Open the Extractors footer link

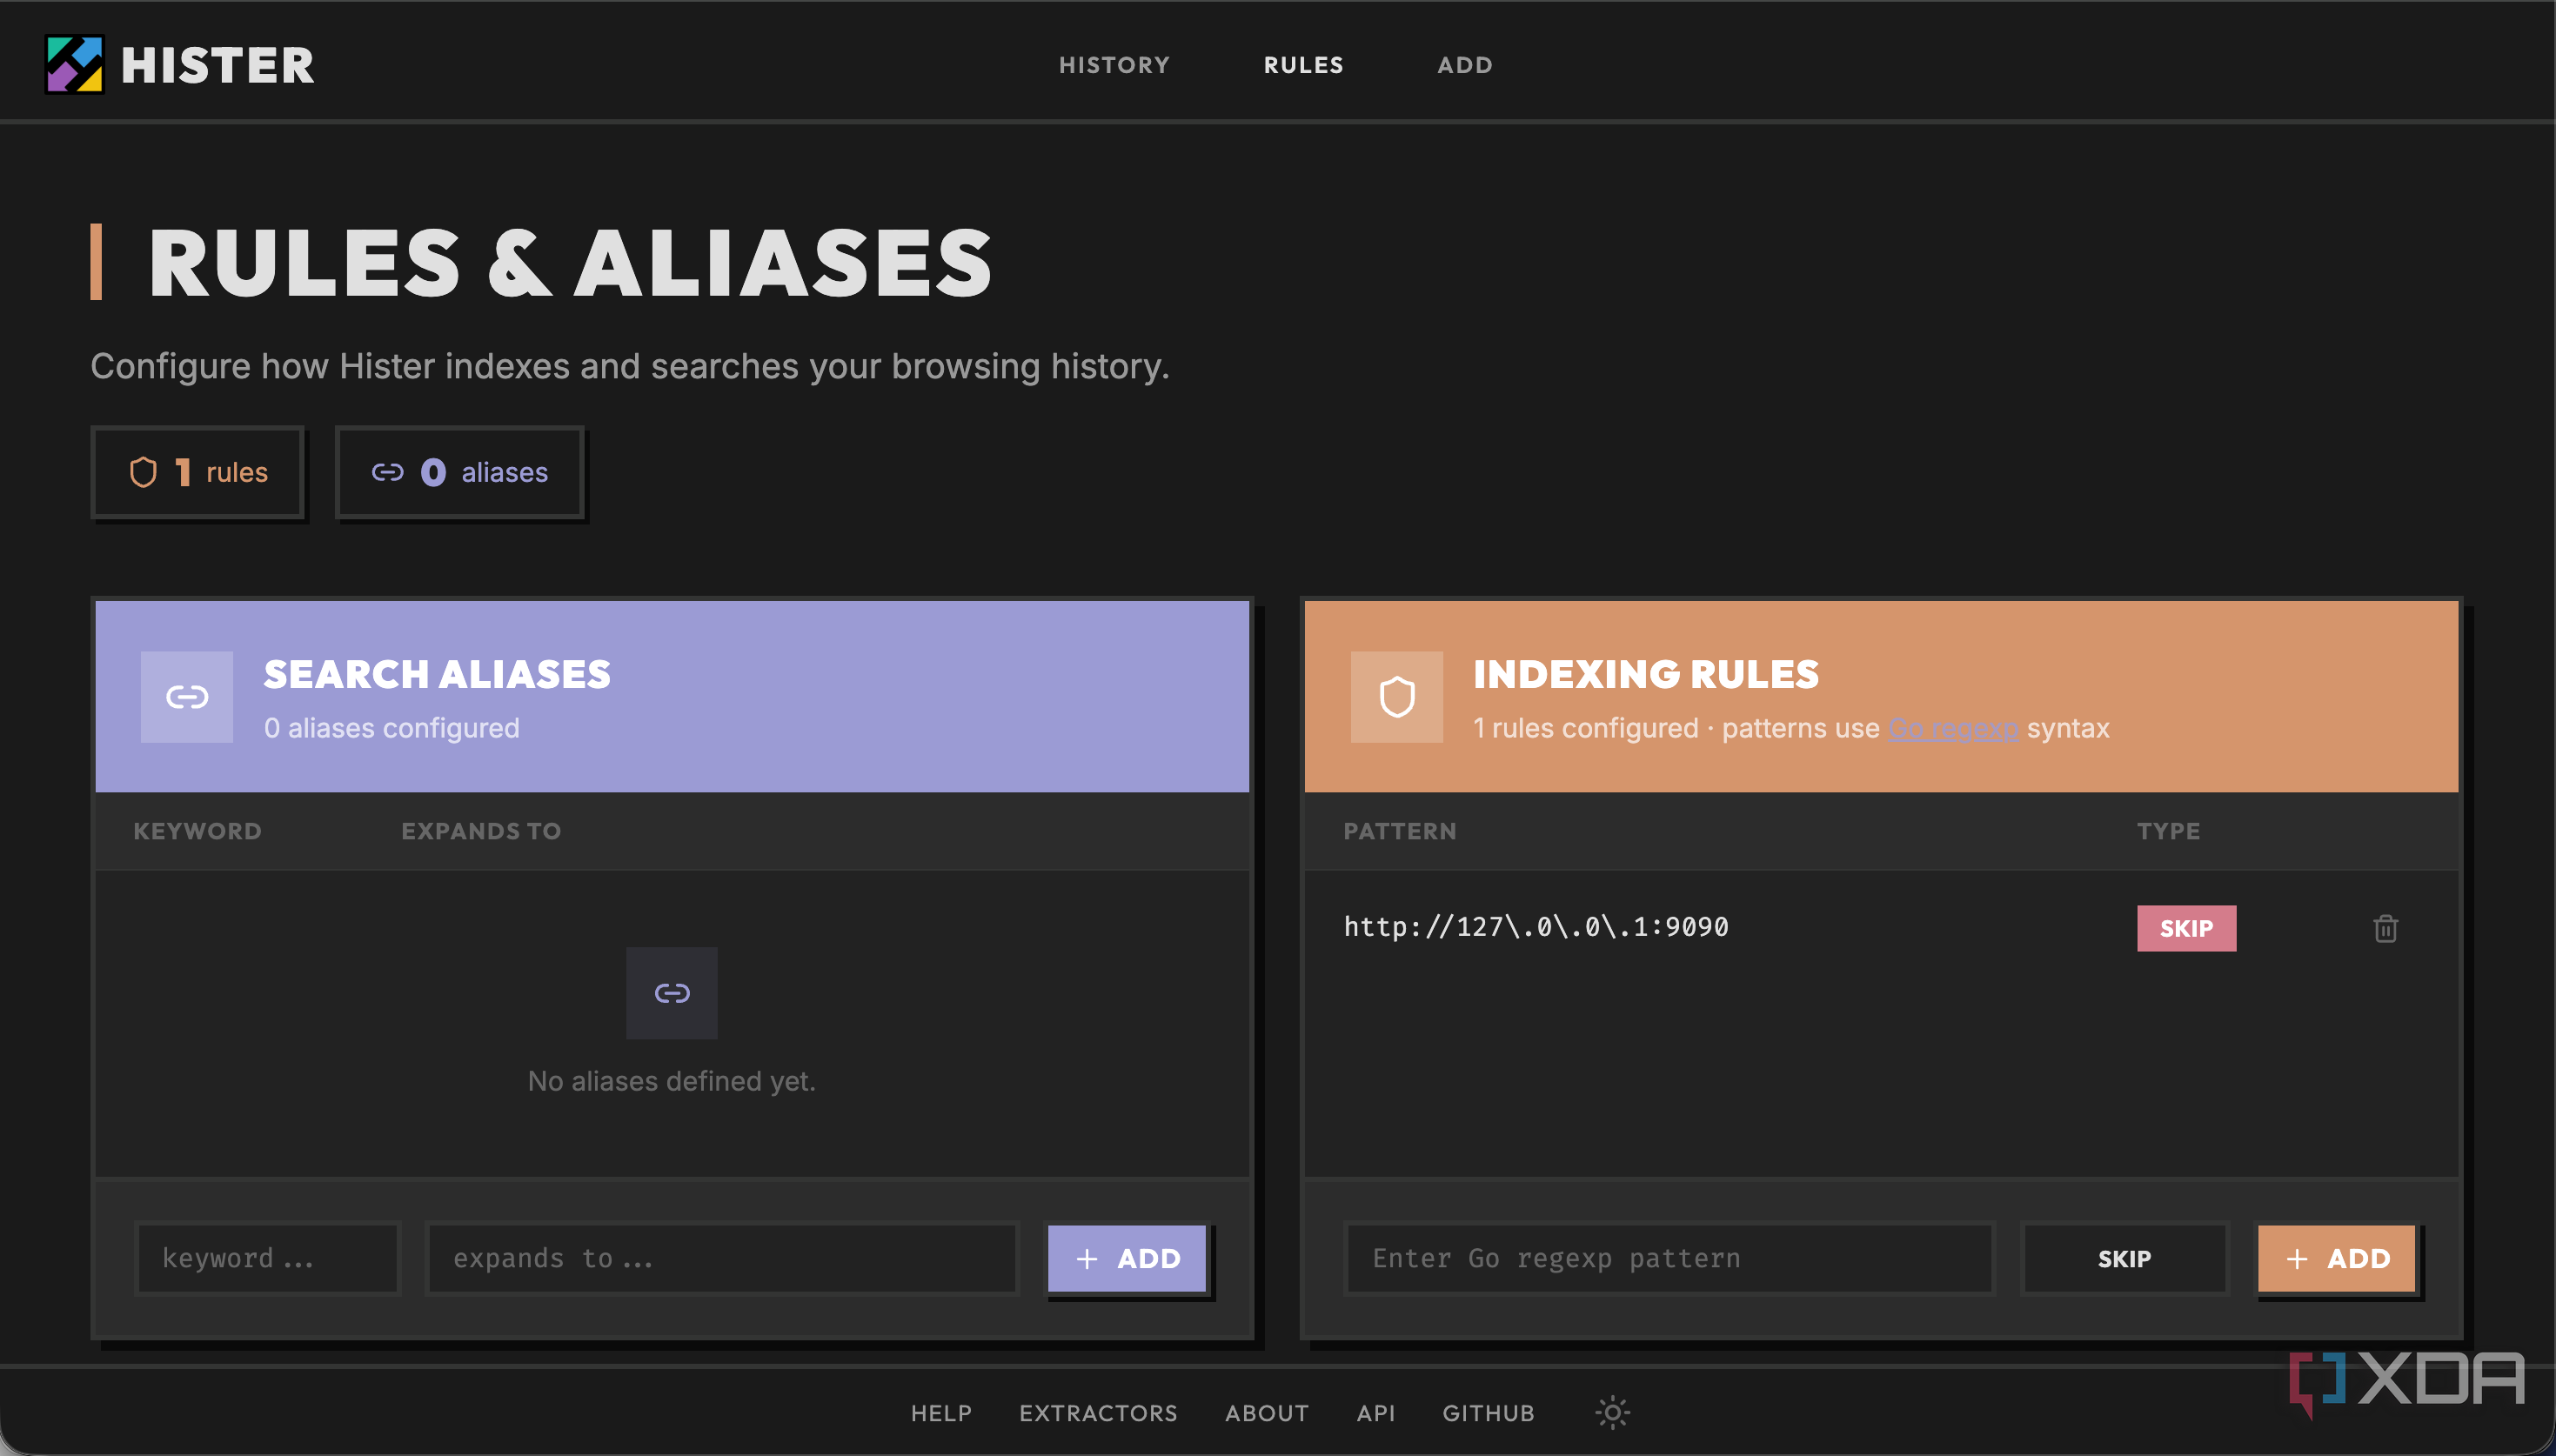(x=1098, y=1413)
